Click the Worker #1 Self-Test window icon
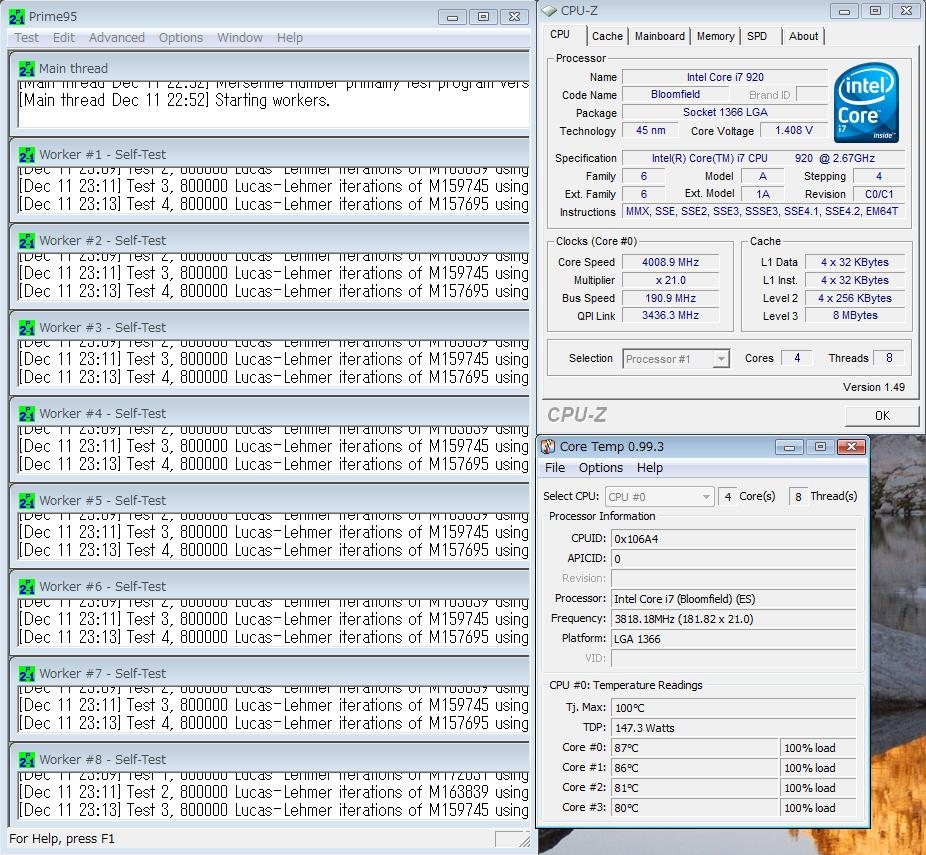This screenshot has height=855, width=926. [27, 155]
